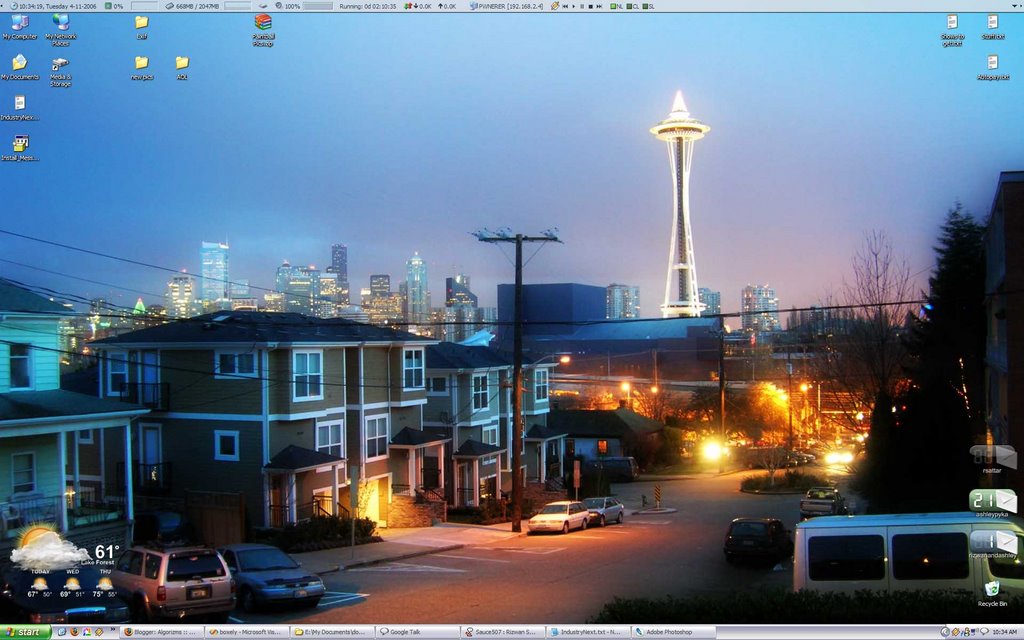The width and height of the screenshot is (1024, 640).
Task: Switch to boxely - Microsoft Visual taskbar window
Action: 247,632
